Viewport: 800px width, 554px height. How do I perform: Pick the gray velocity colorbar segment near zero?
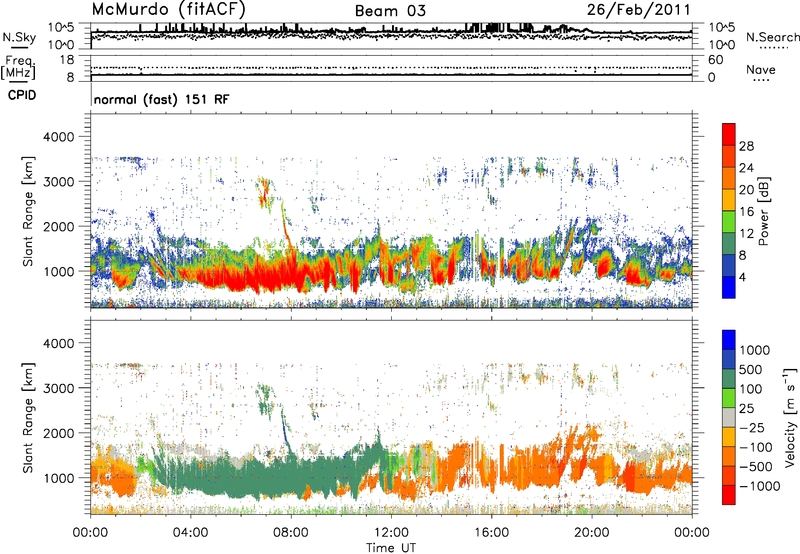tap(729, 417)
